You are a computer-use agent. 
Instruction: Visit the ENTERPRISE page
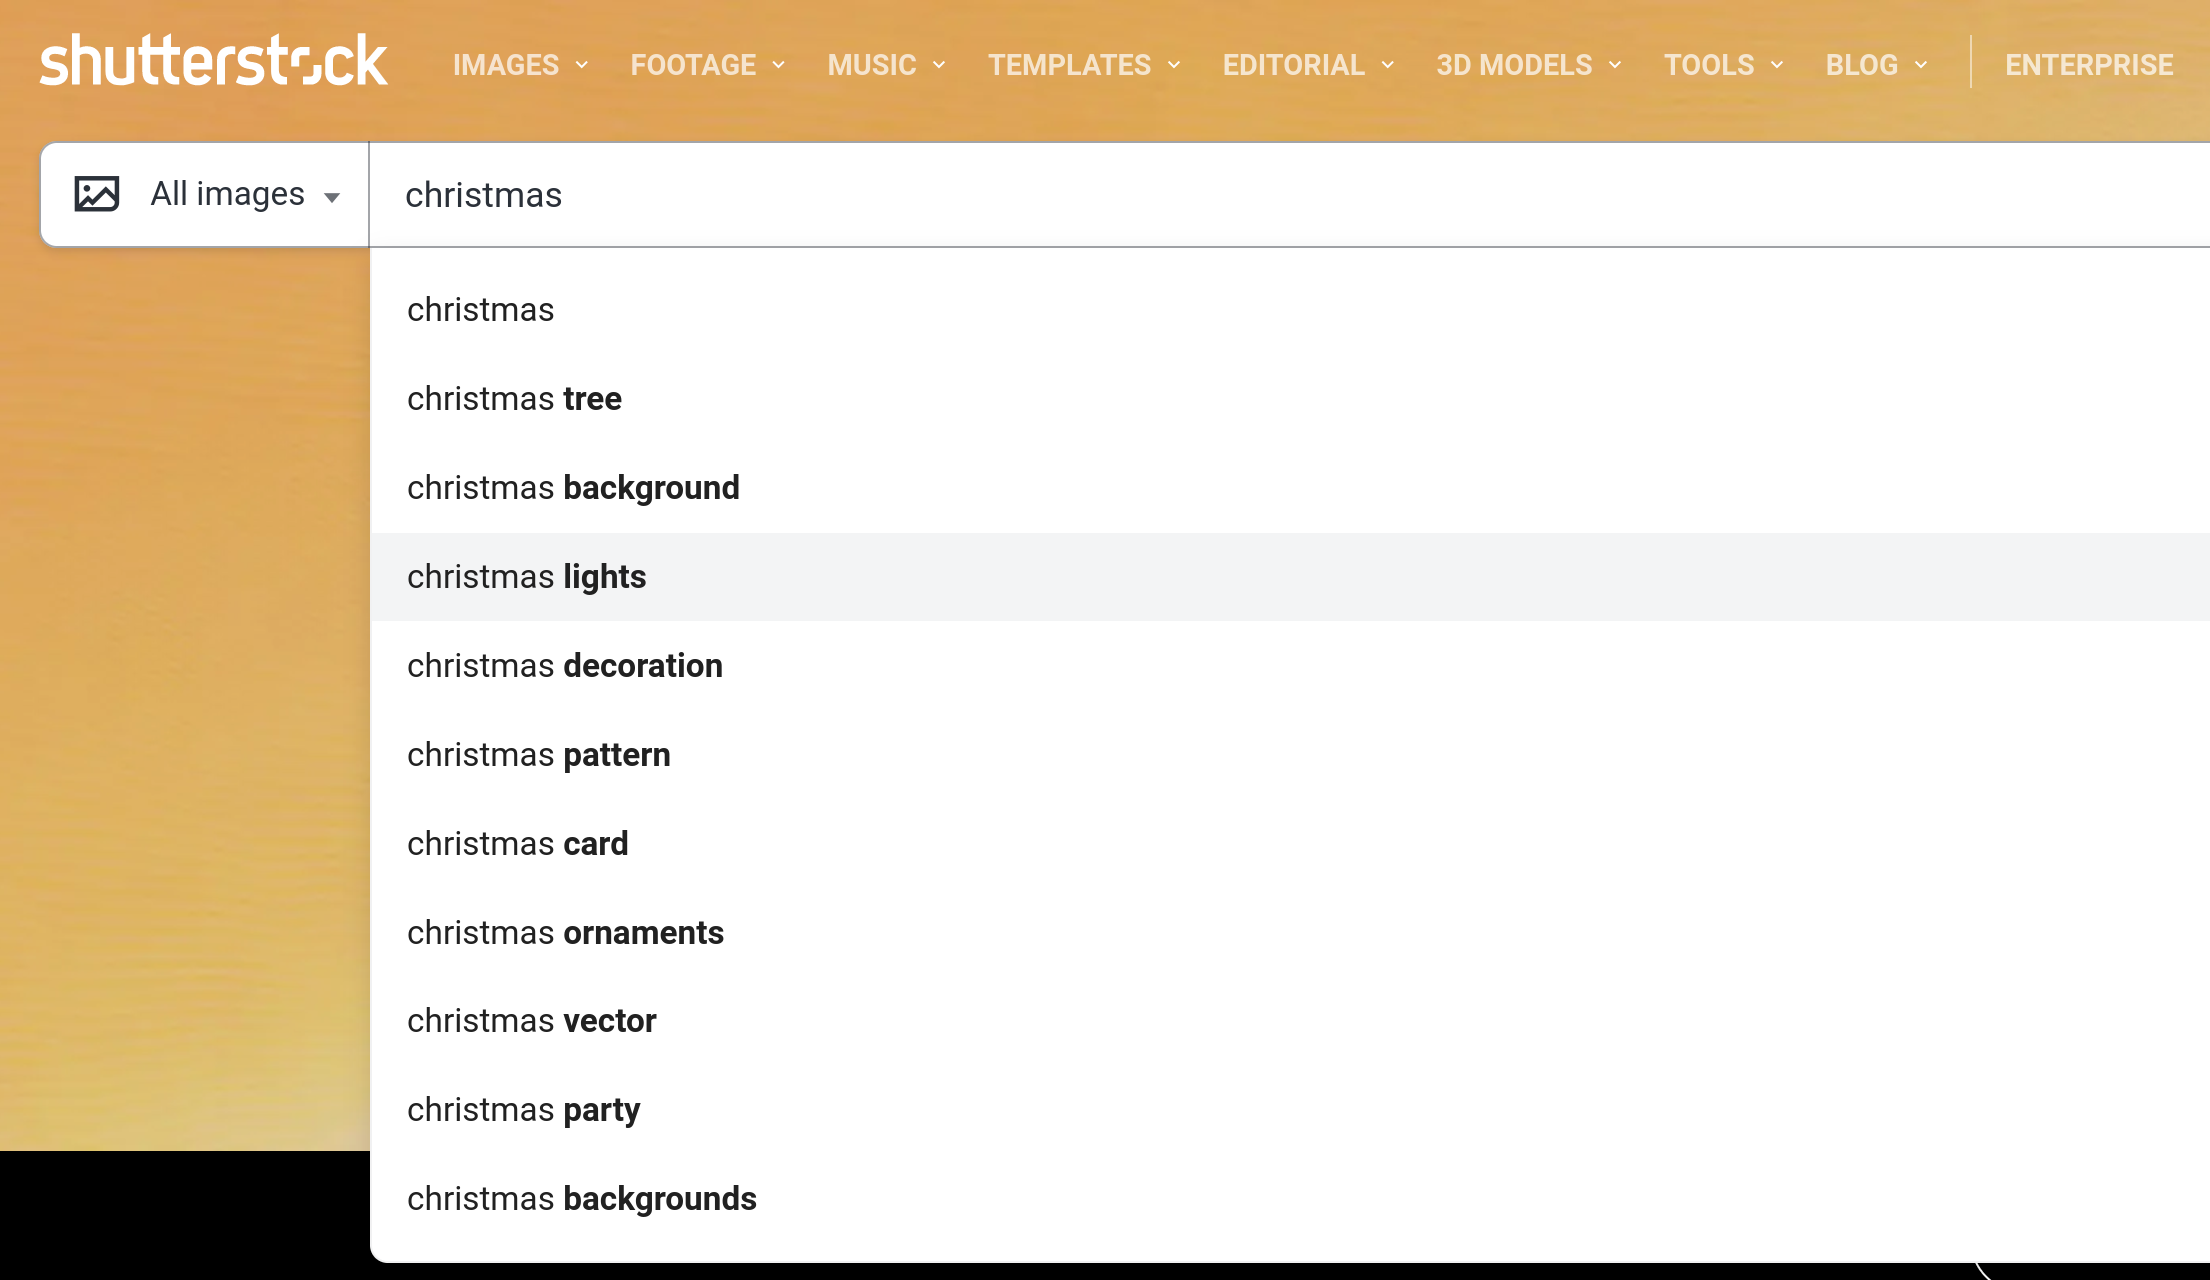pyautogui.click(x=2088, y=64)
